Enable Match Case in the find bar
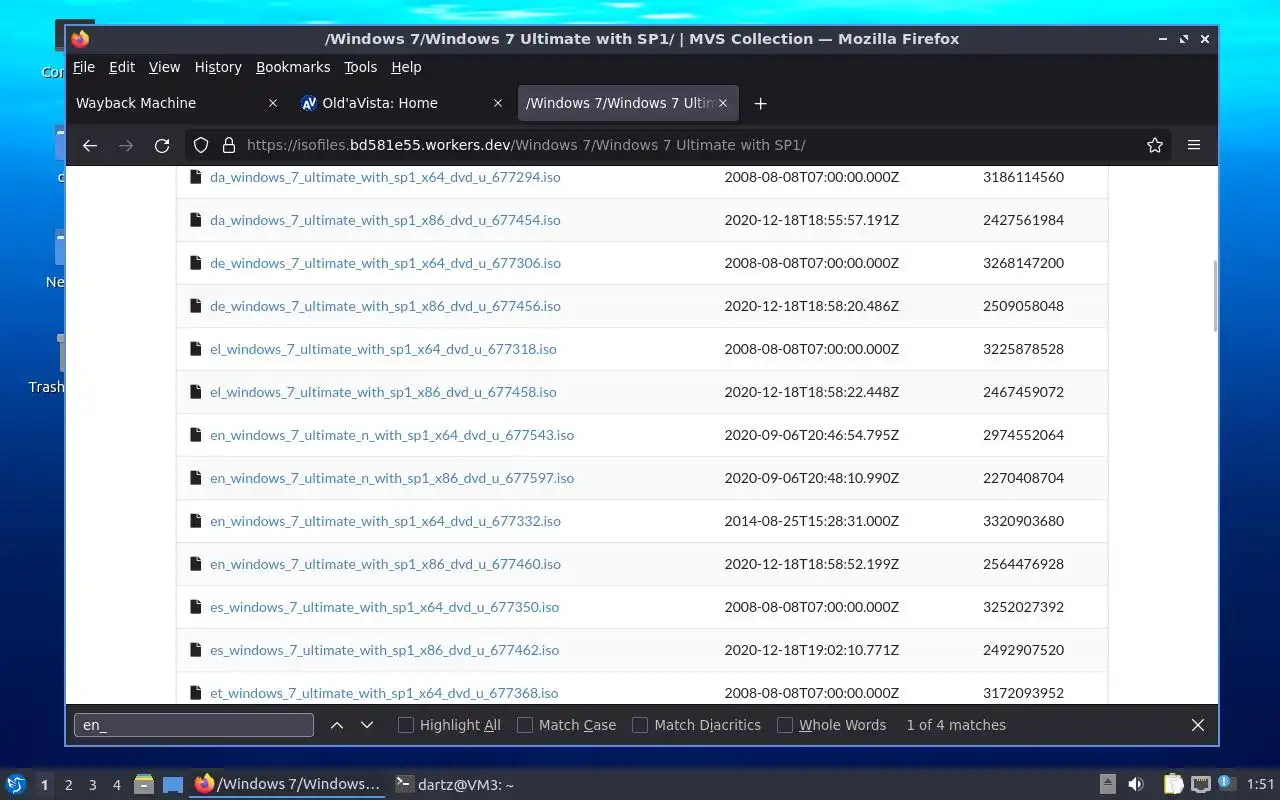 tap(566, 725)
